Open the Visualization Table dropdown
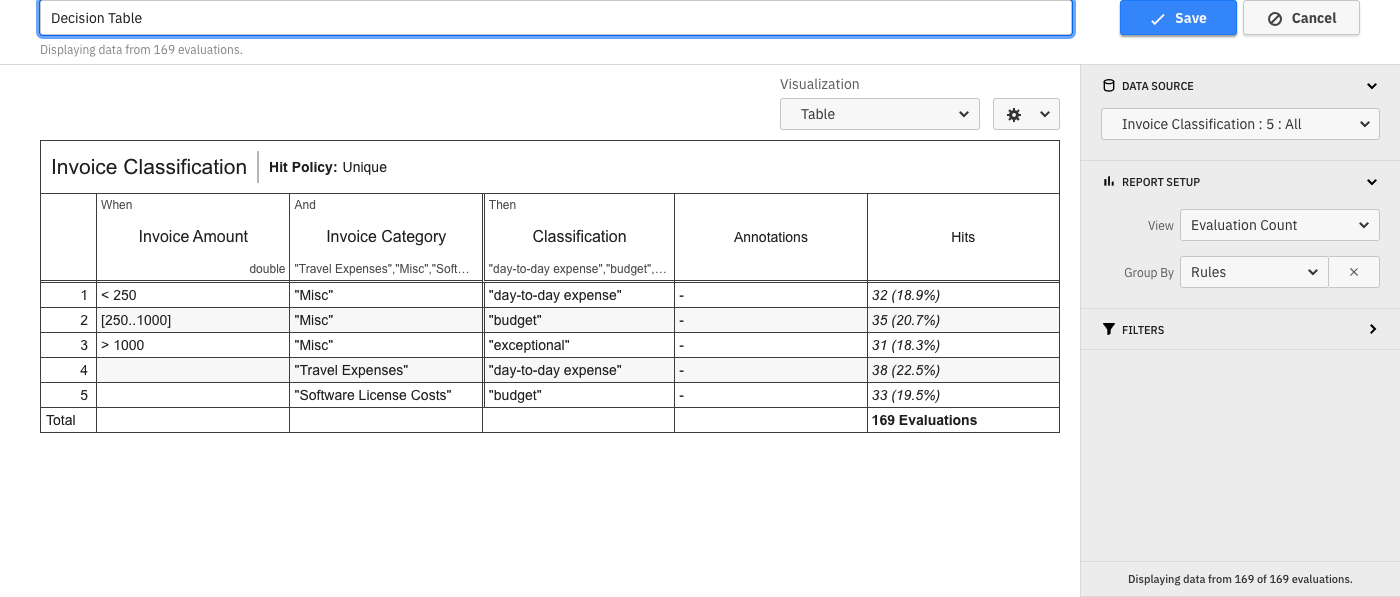Viewport: 1400px width, 597px height. pyautogui.click(x=879, y=114)
